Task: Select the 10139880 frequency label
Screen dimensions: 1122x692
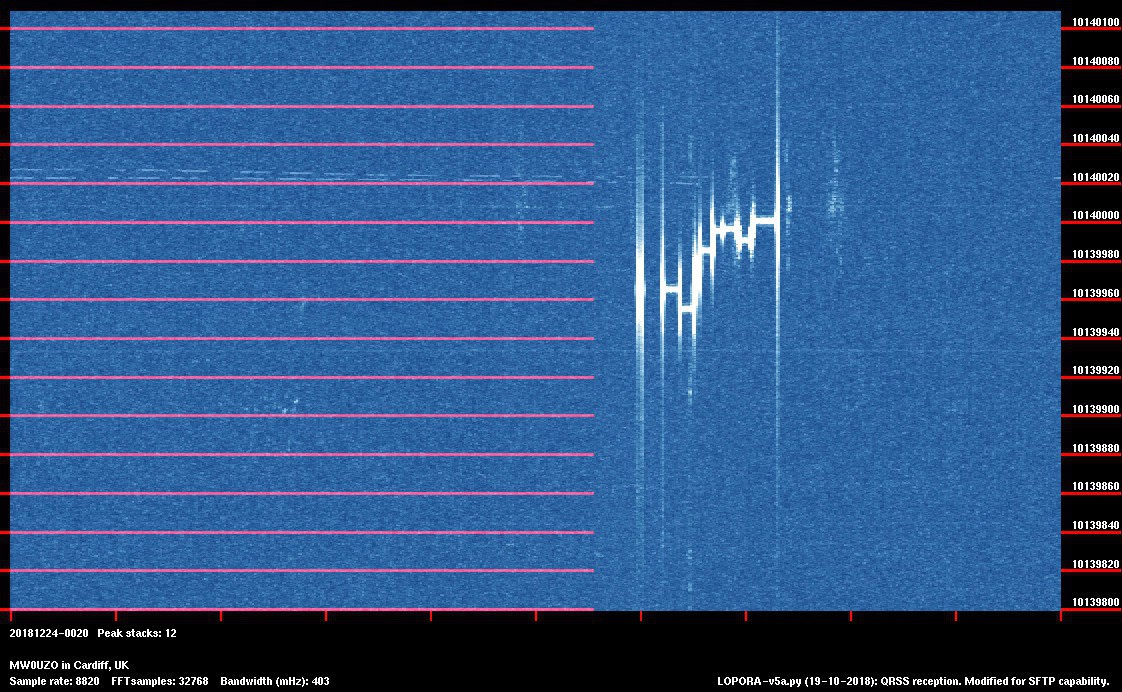Action: pos(1095,448)
